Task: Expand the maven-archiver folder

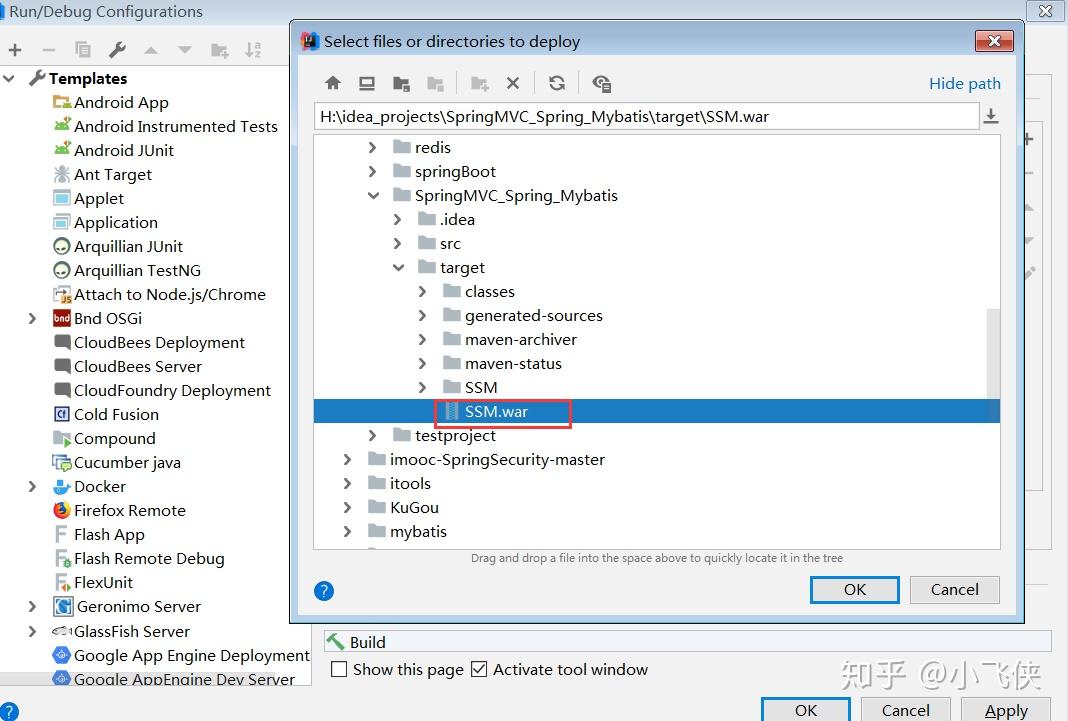Action: (x=422, y=339)
